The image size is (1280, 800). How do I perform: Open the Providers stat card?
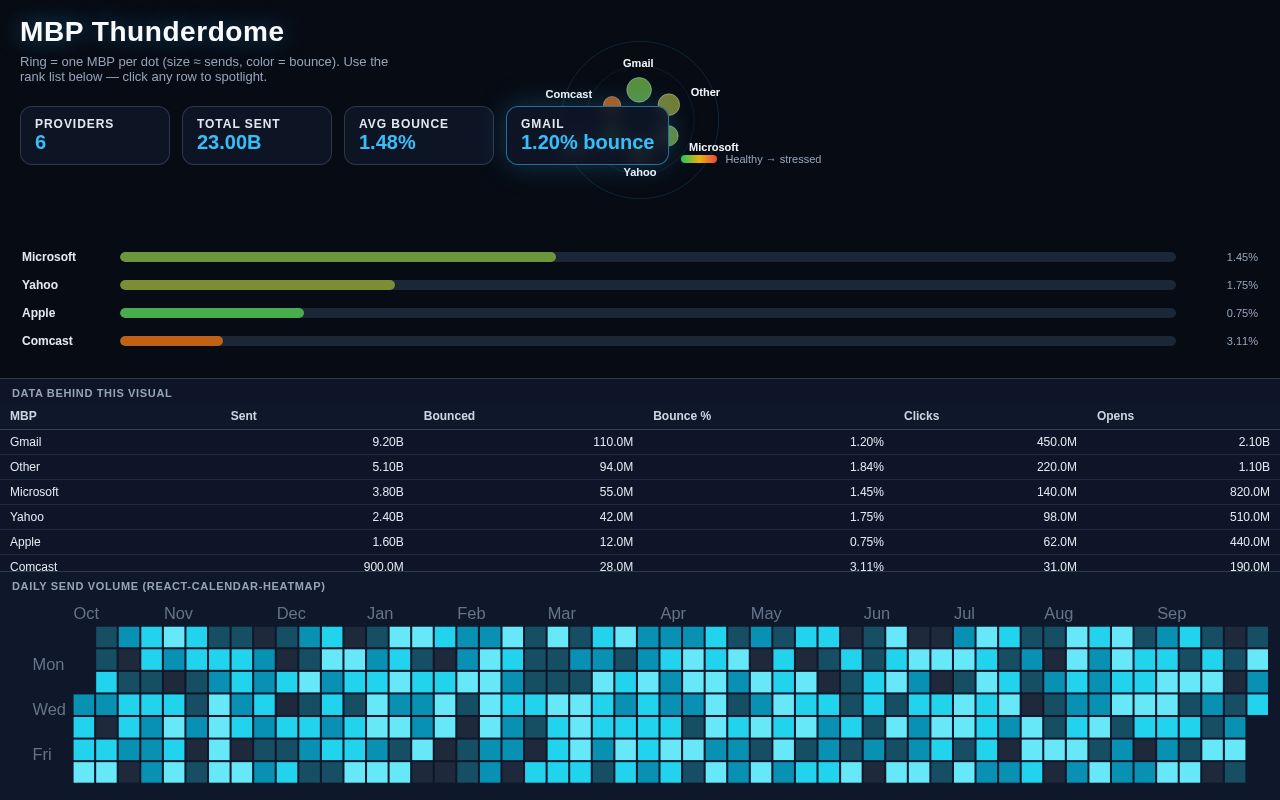95,135
